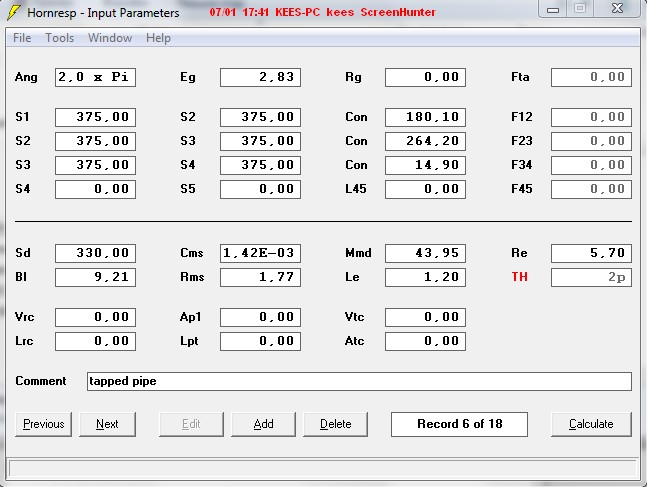Screen dimensions: 647x487
Task: Click the L45 input field
Action: point(425,189)
